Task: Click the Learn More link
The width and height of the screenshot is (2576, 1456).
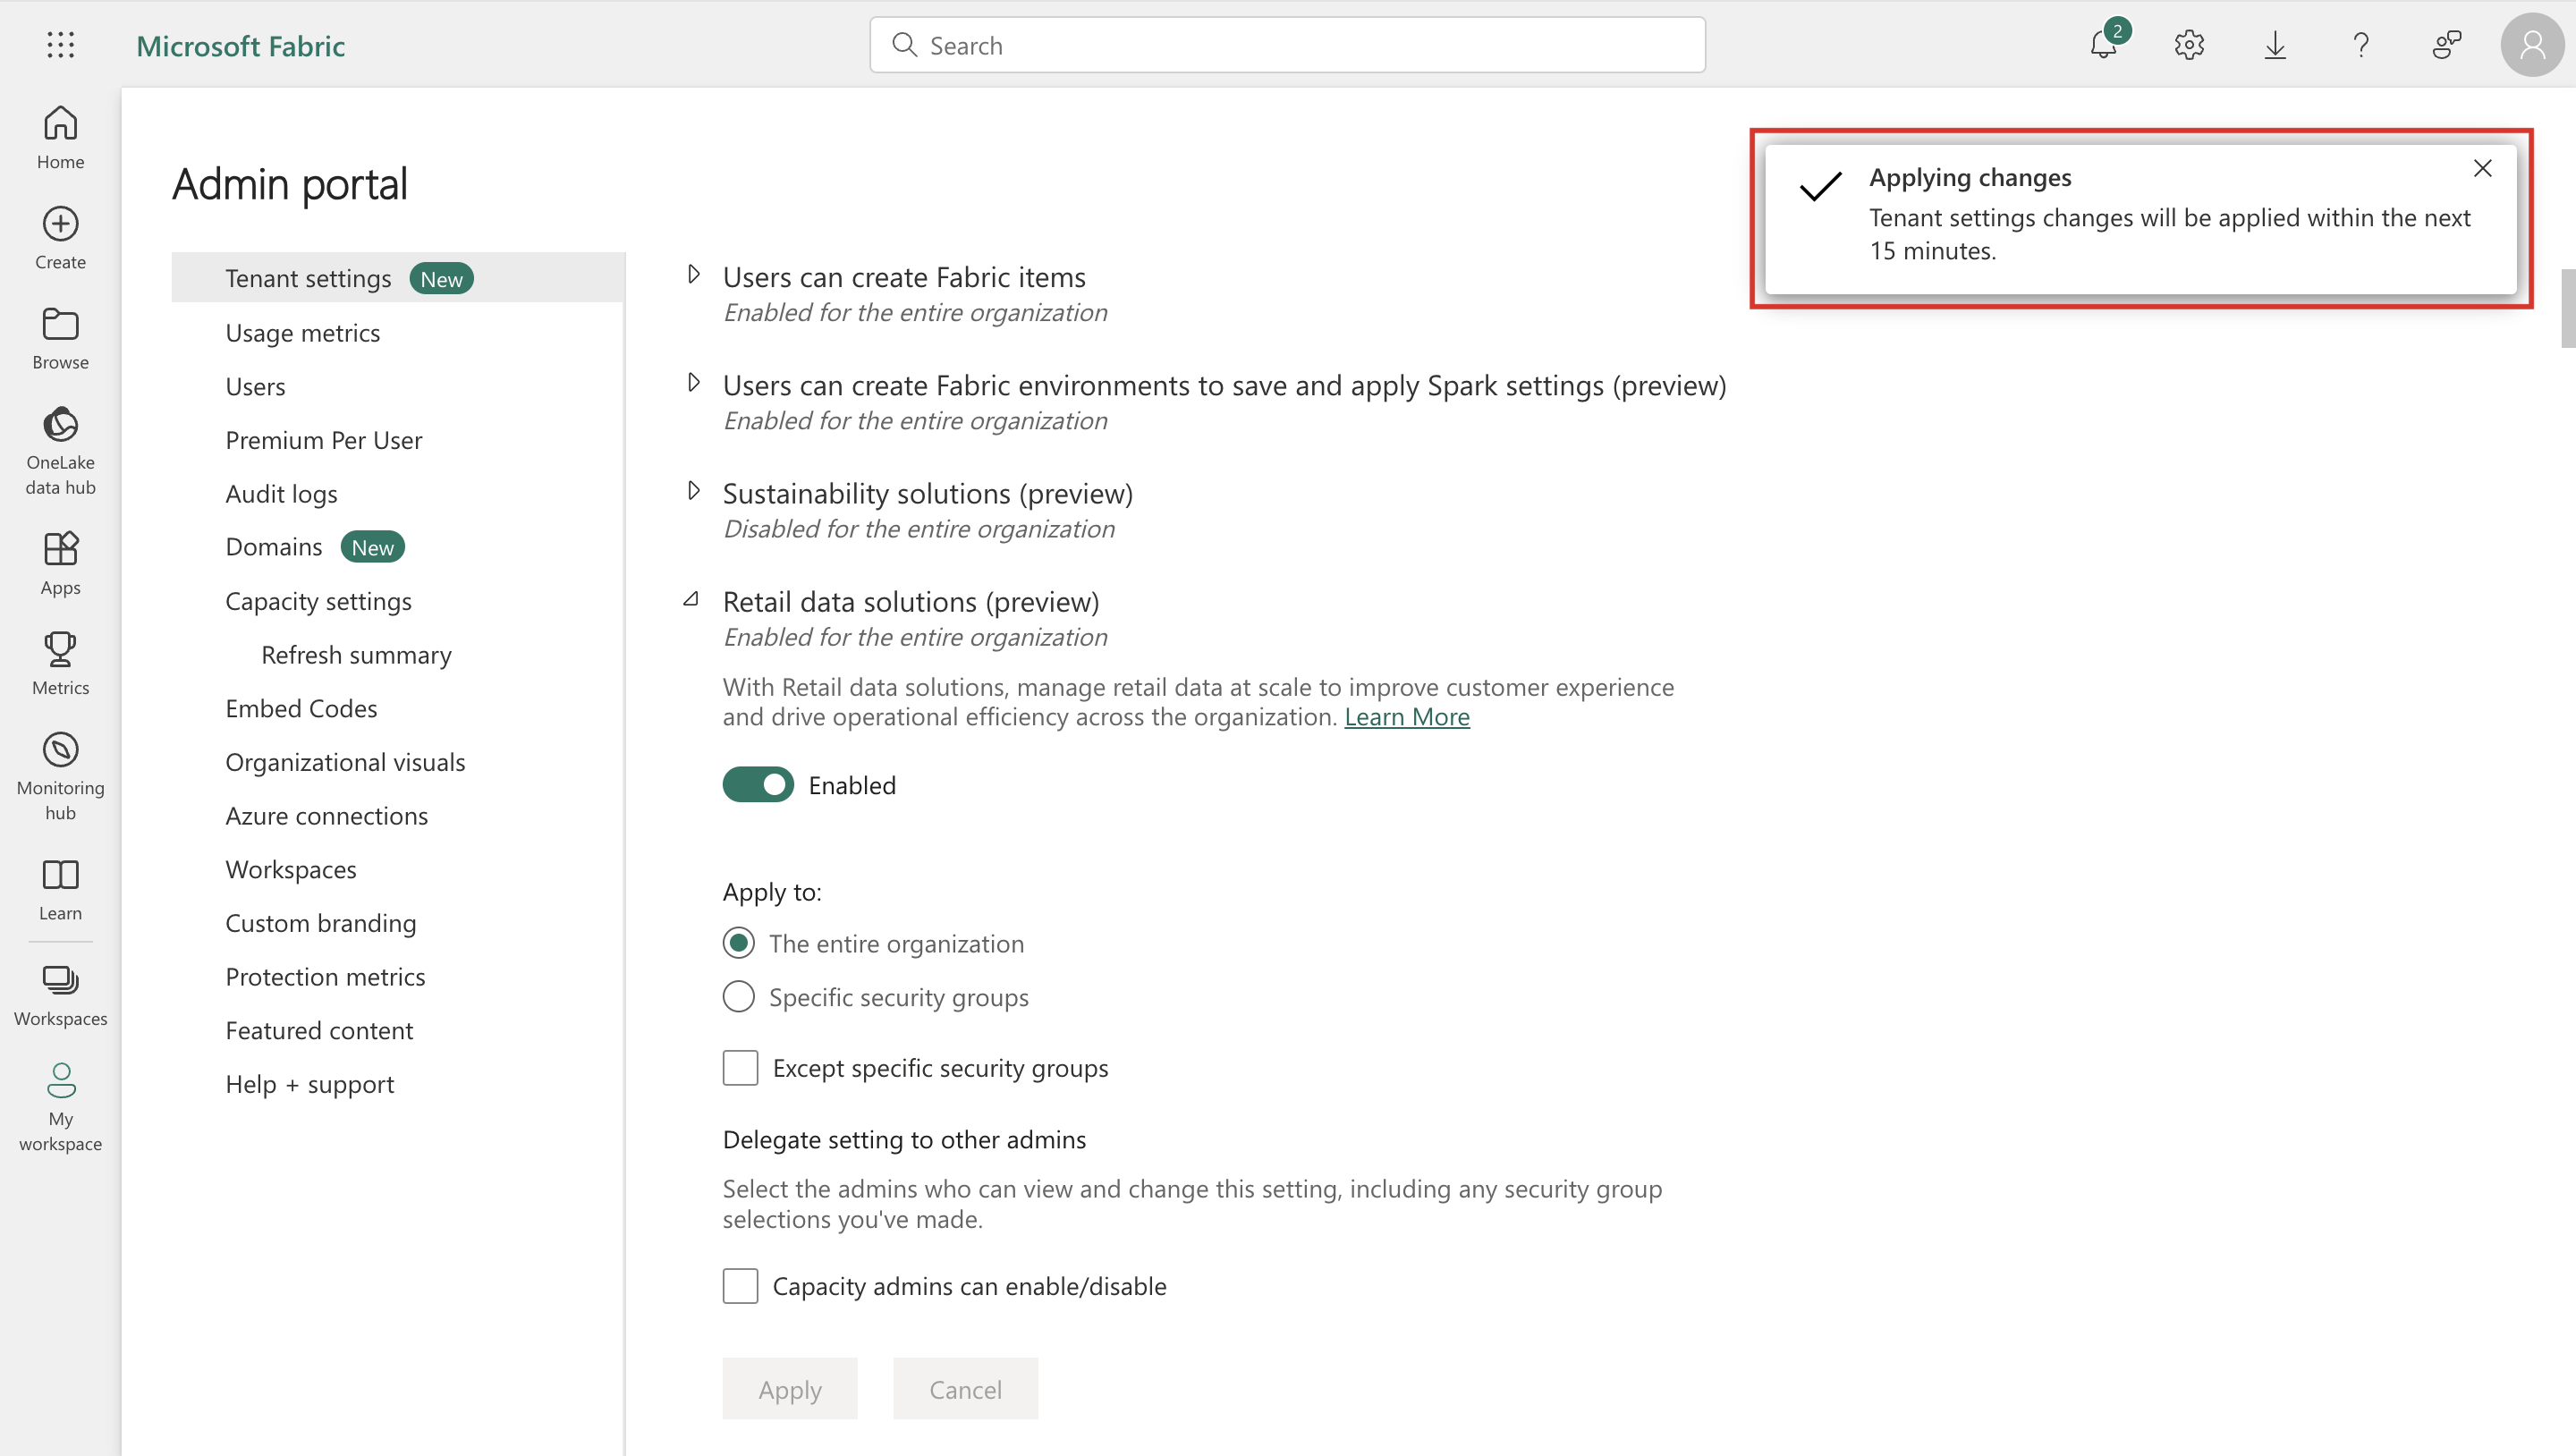Action: click(1406, 717)
